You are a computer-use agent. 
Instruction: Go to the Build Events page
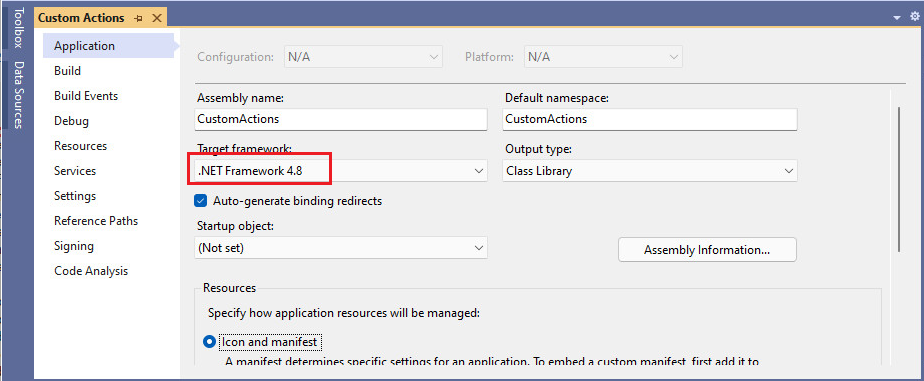(x=86, y=95)
